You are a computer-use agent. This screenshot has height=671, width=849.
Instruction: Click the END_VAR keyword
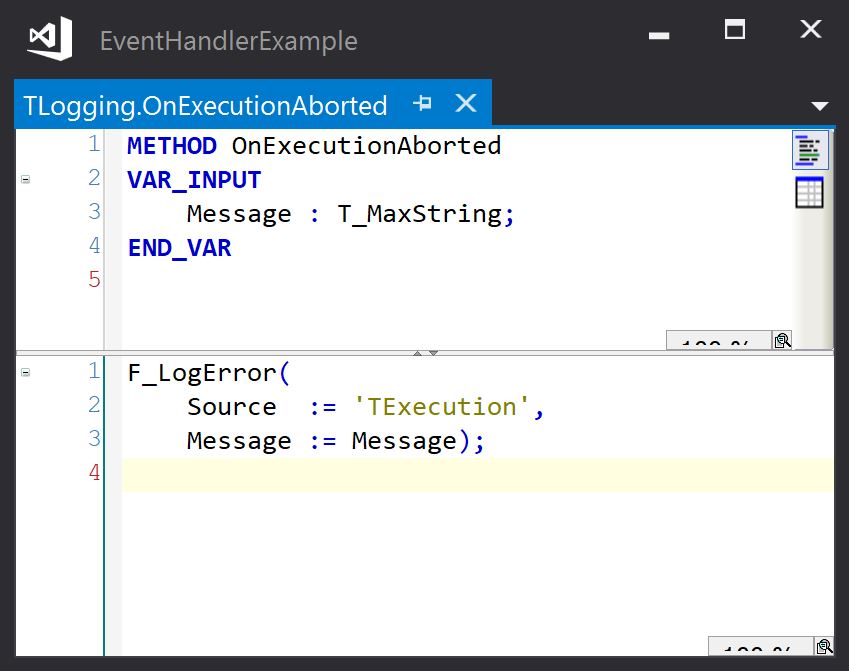click(180, 248)
